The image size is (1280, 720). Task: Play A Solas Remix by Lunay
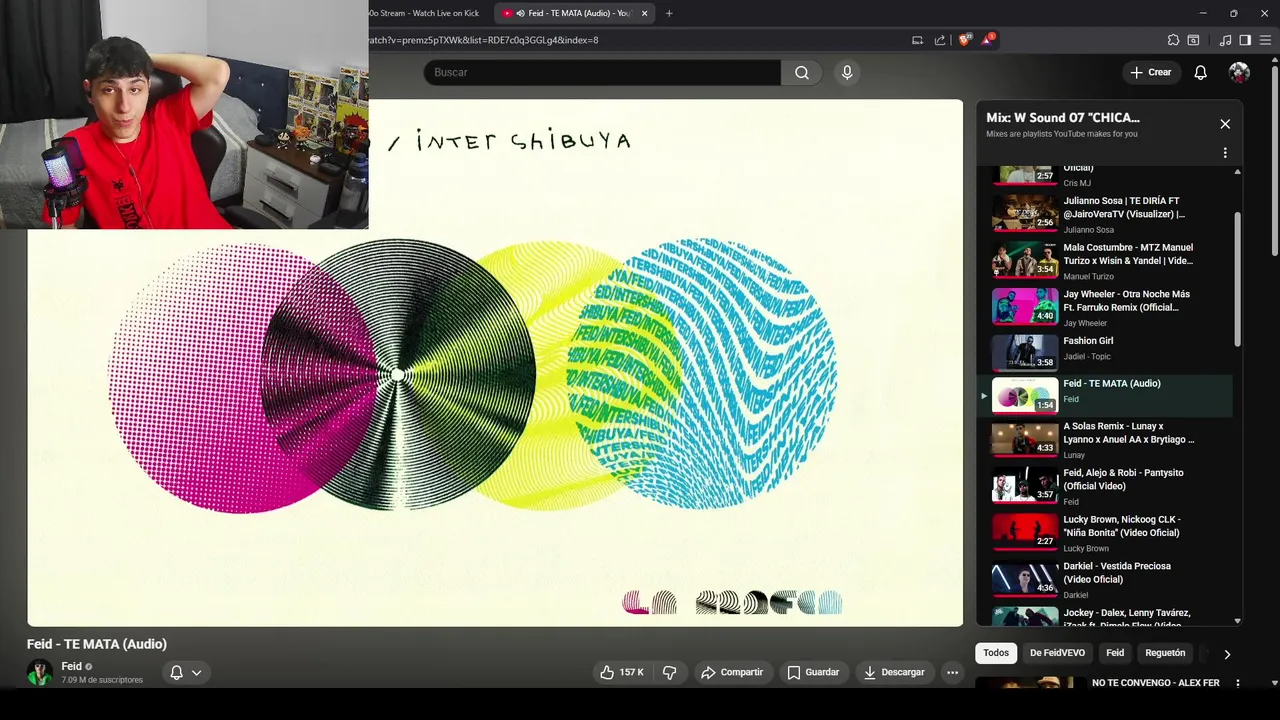[1104, 440]
